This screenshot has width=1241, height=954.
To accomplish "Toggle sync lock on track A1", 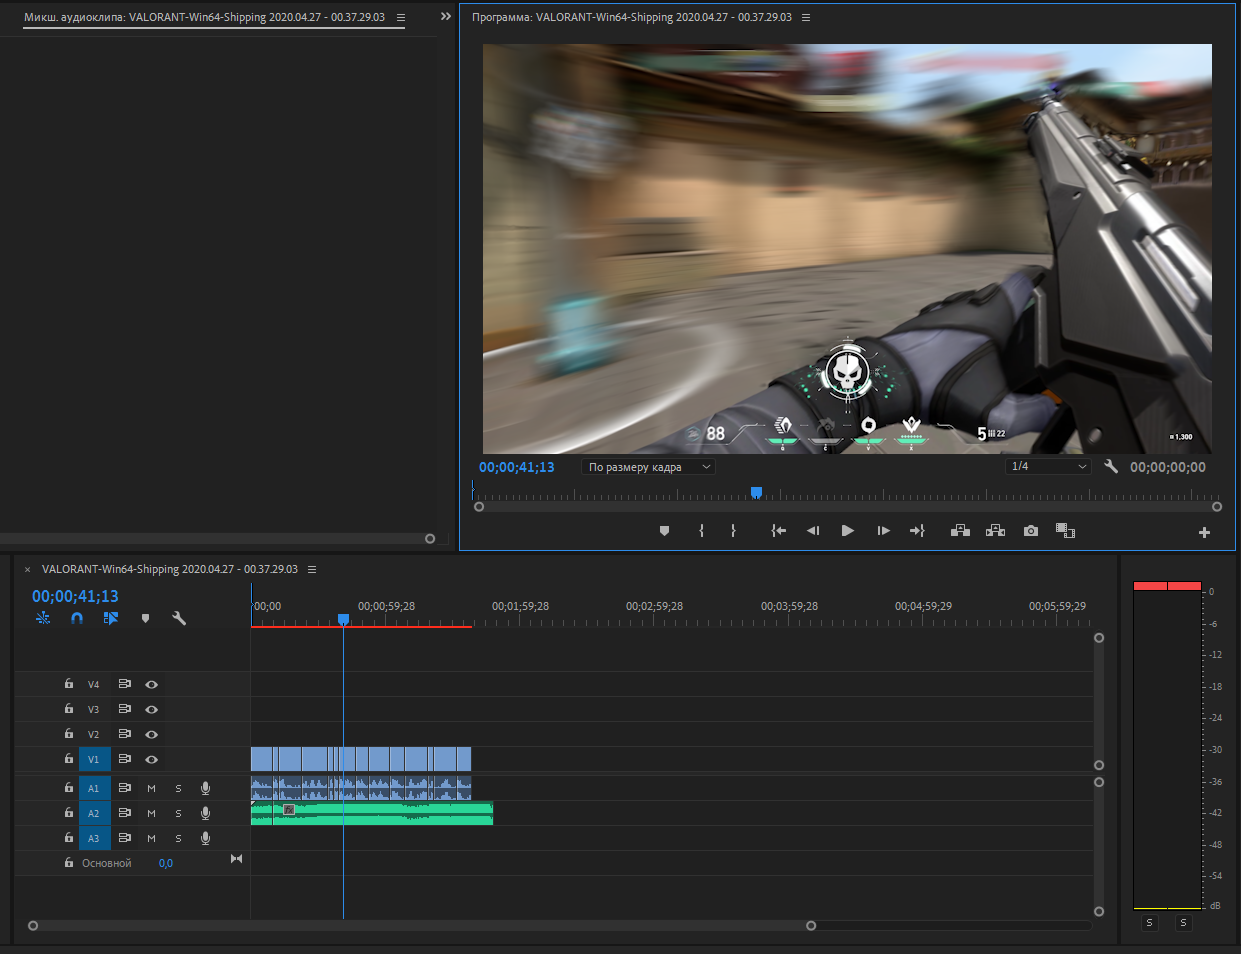I will pos(125,788).
